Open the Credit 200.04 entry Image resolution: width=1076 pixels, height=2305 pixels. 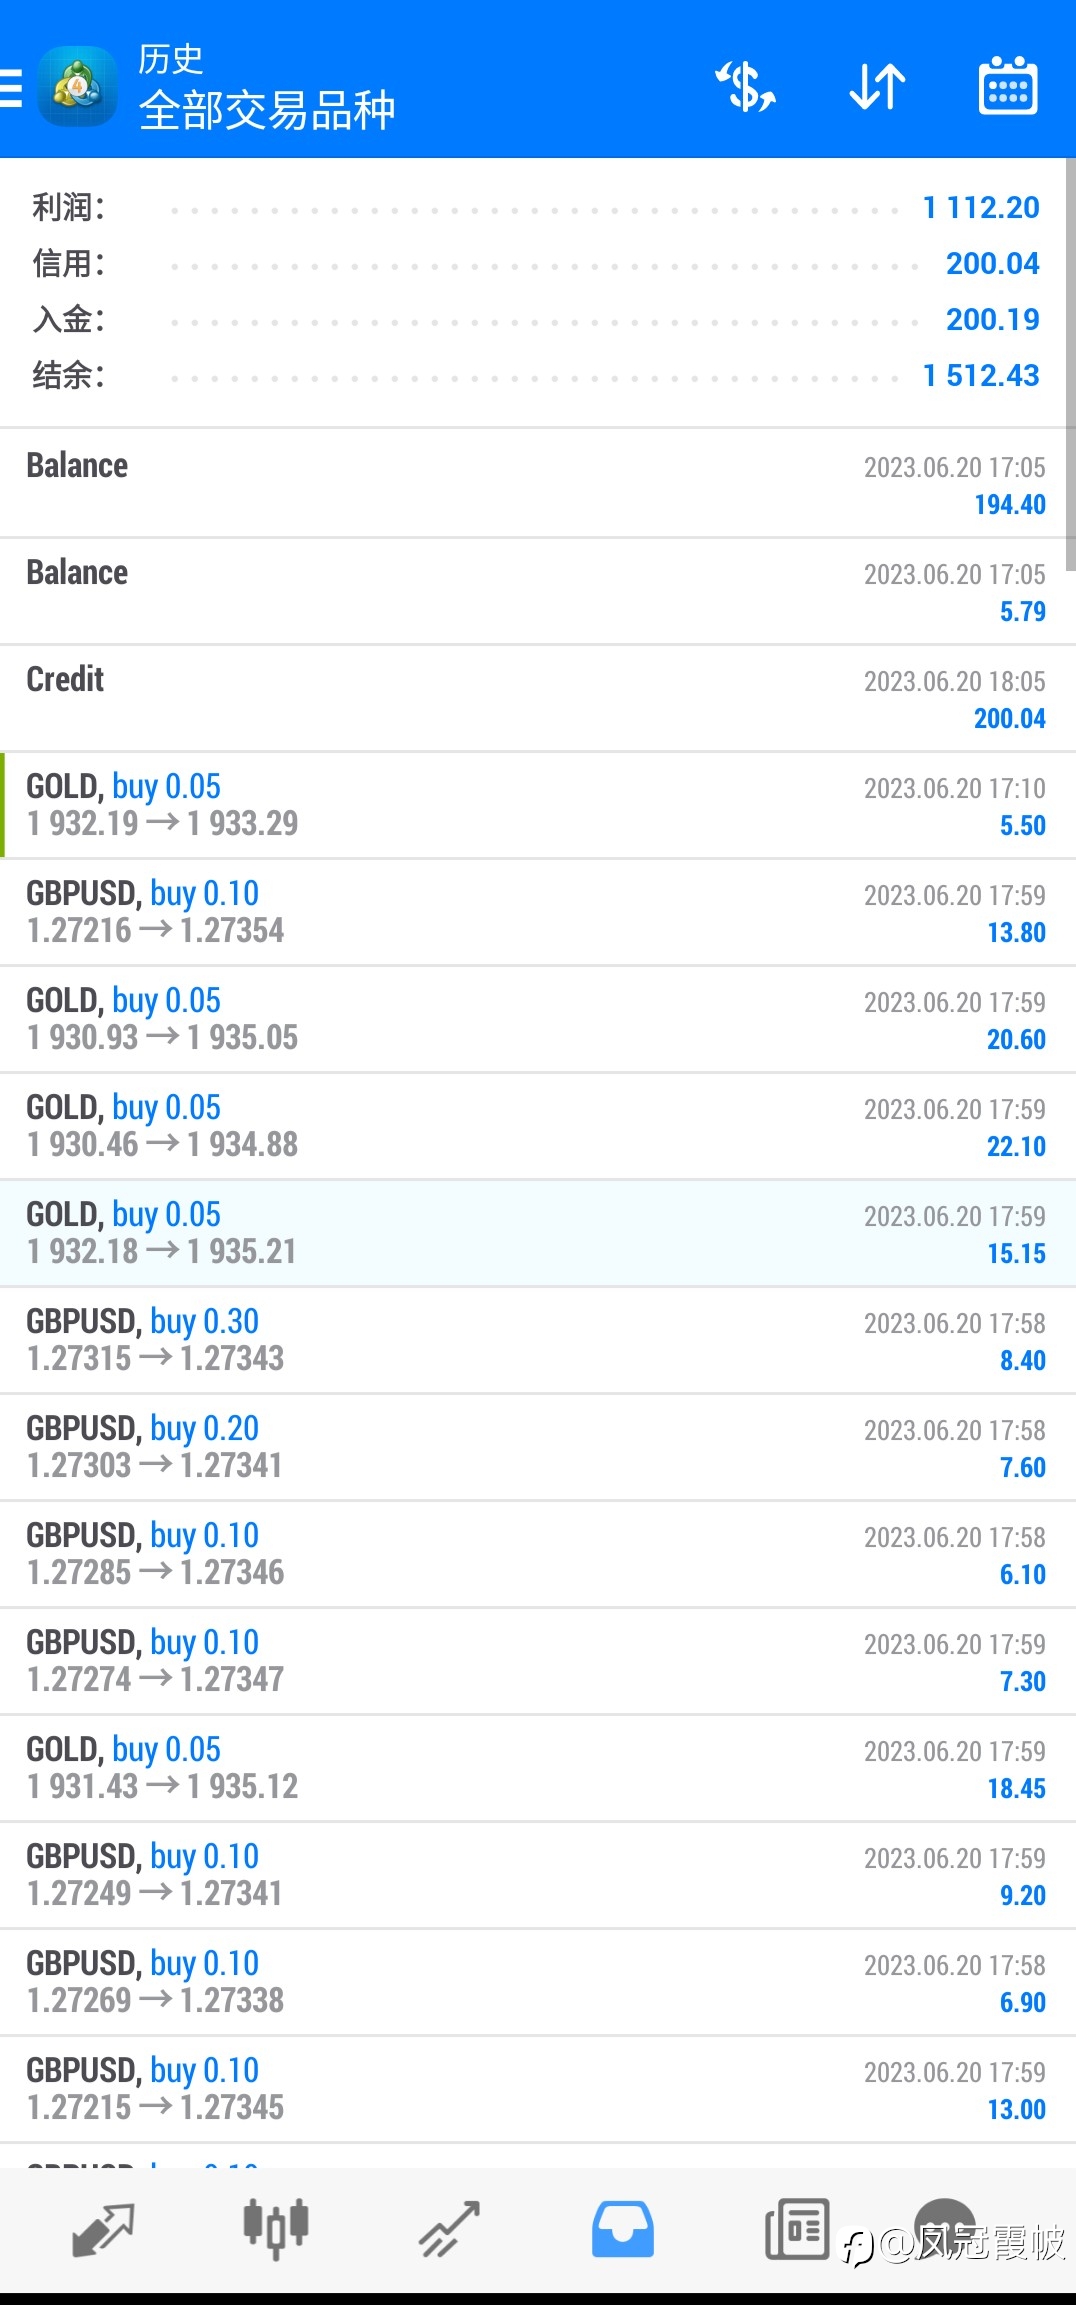click(x=538, y=698)
